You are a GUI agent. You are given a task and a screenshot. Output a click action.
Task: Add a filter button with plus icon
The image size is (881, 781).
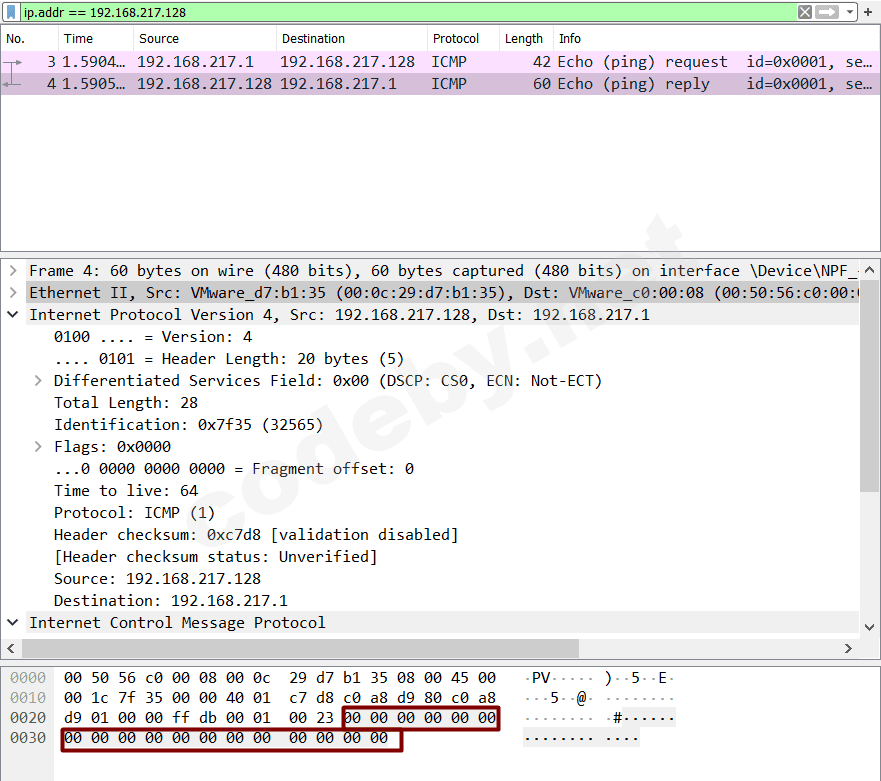click(868, 12)
